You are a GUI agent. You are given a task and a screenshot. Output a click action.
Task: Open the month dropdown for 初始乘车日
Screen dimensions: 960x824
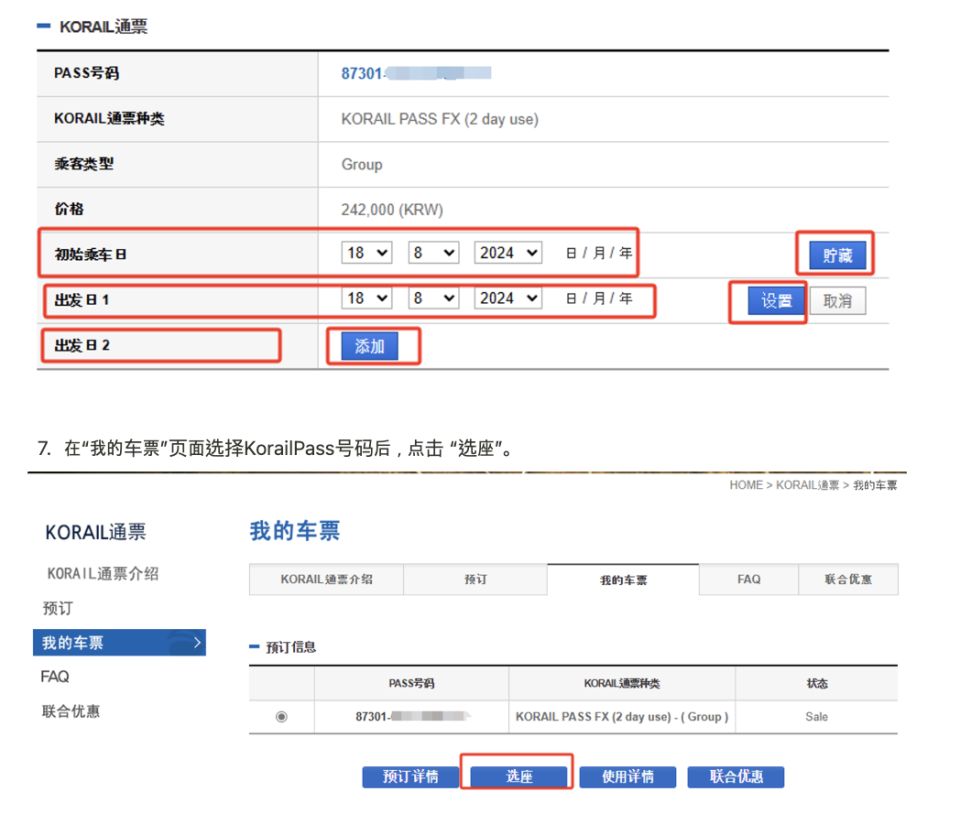click(433, 253)
